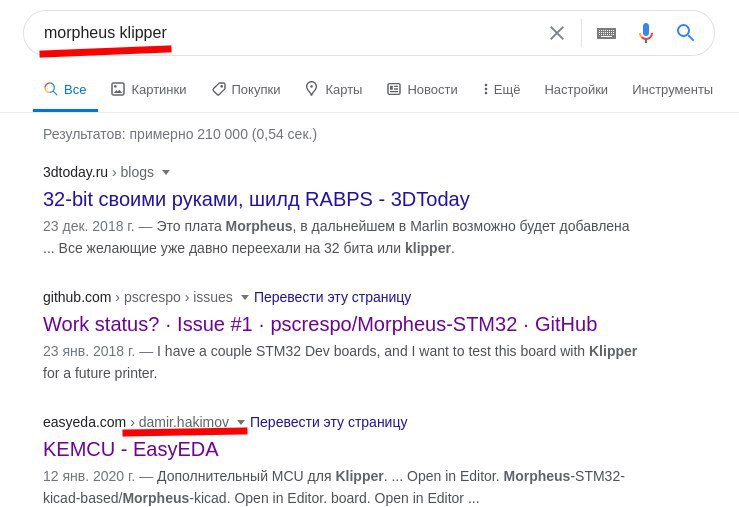Open the KEMCU - EasyEDA result
Image resolution: width=739 pixels, height=507 pixels.
pyautogui.click(x=131, y=449)
